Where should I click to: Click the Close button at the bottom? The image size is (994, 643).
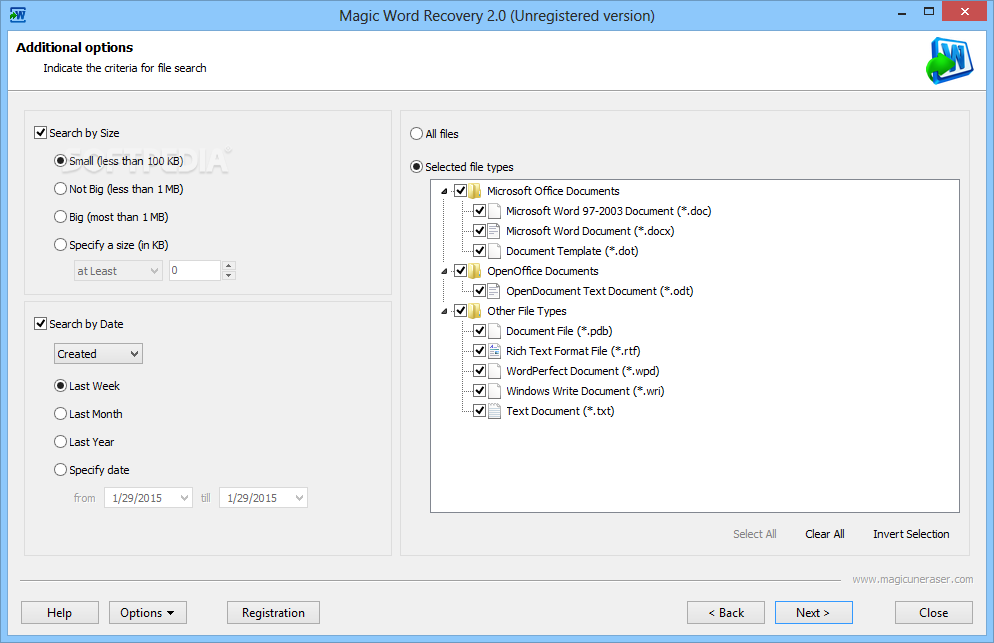[934, 613]
